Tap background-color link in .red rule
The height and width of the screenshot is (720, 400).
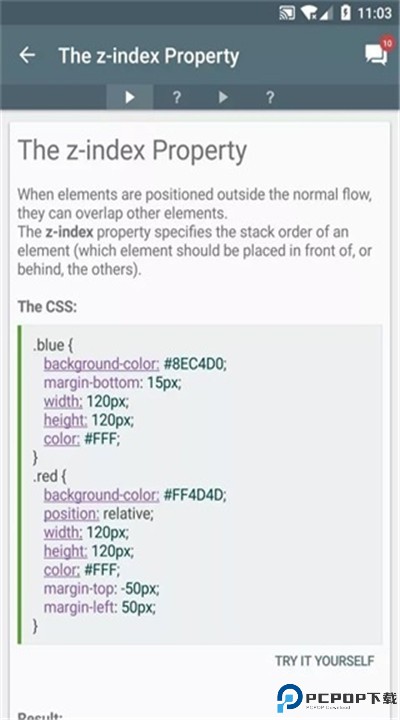point(101,495)
